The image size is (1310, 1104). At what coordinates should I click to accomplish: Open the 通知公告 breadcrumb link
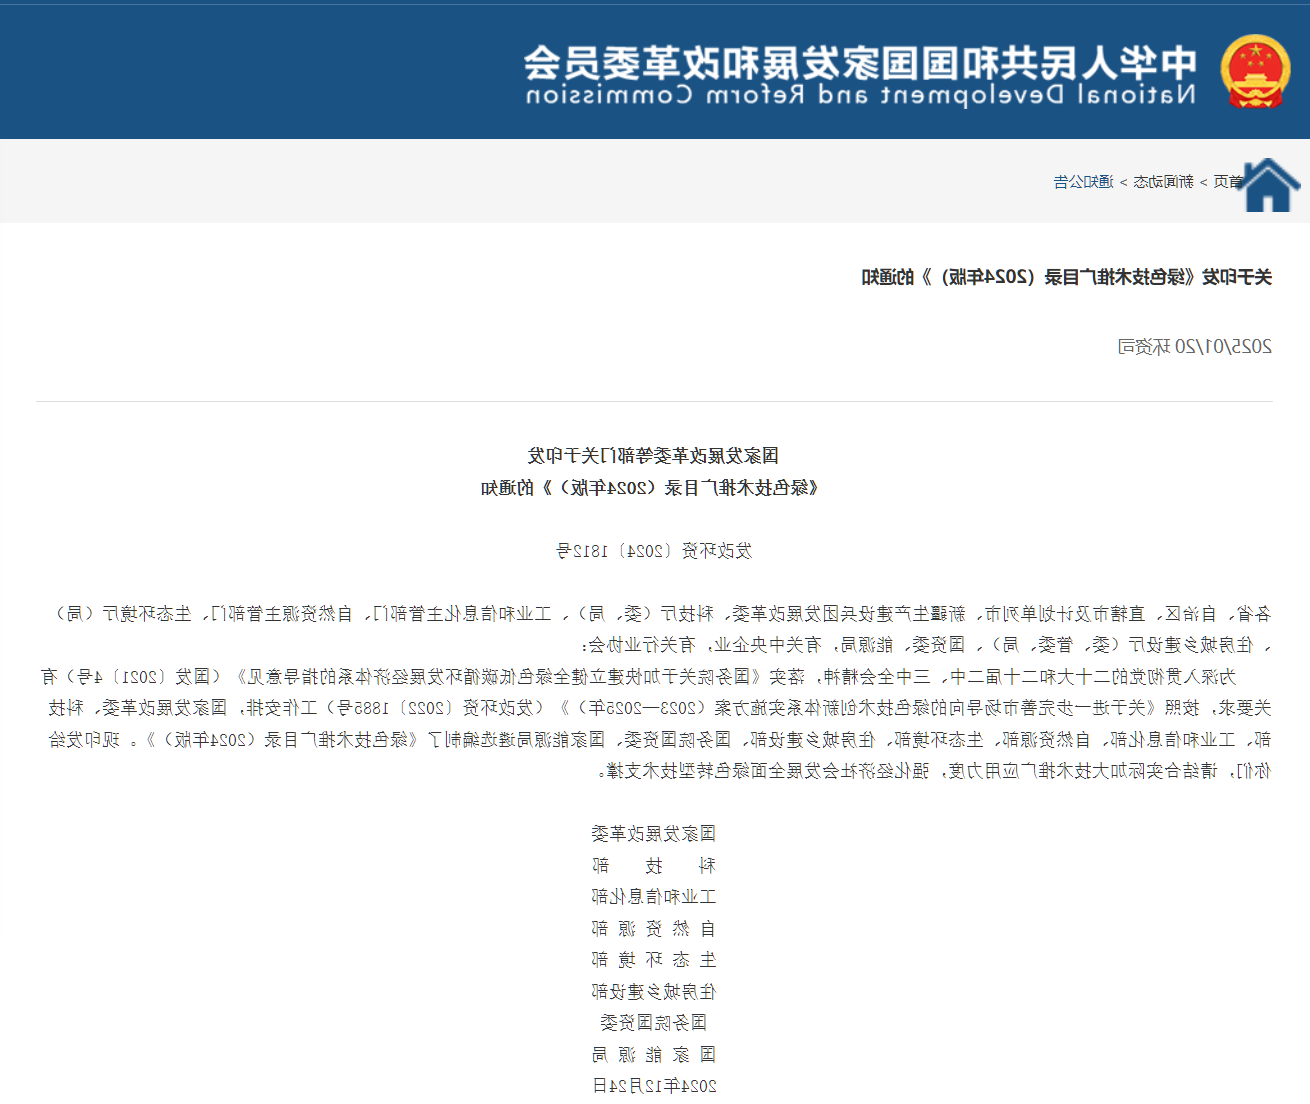1083,181
